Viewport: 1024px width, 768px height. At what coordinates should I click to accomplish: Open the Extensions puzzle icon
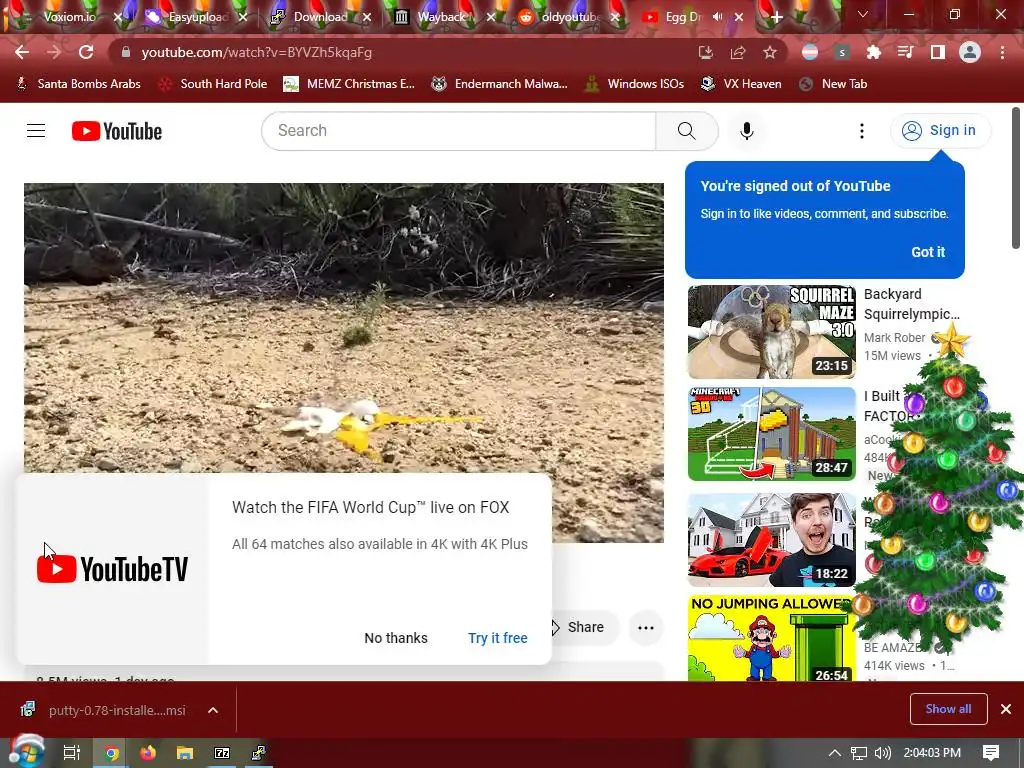pos(873,52)
